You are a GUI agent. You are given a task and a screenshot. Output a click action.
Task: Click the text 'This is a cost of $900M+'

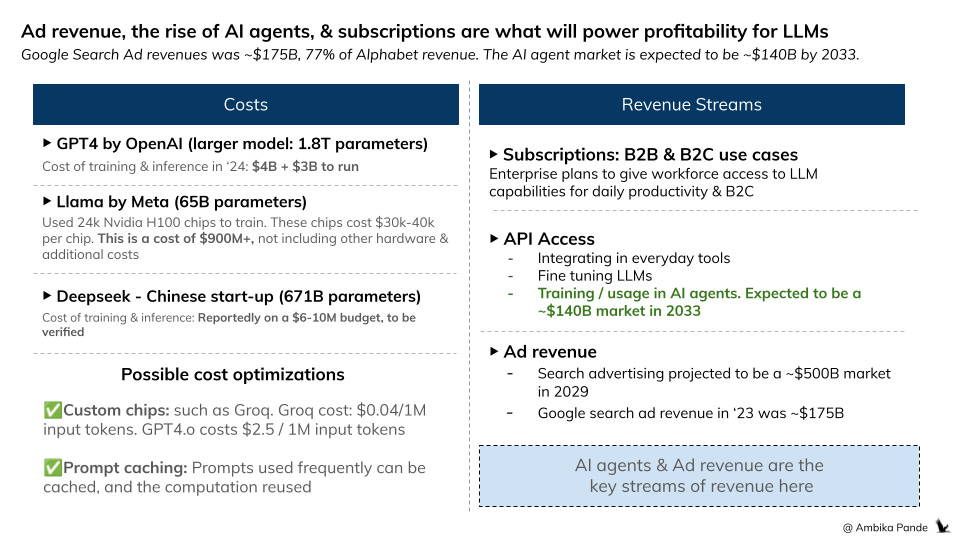[x=175, y=239]
